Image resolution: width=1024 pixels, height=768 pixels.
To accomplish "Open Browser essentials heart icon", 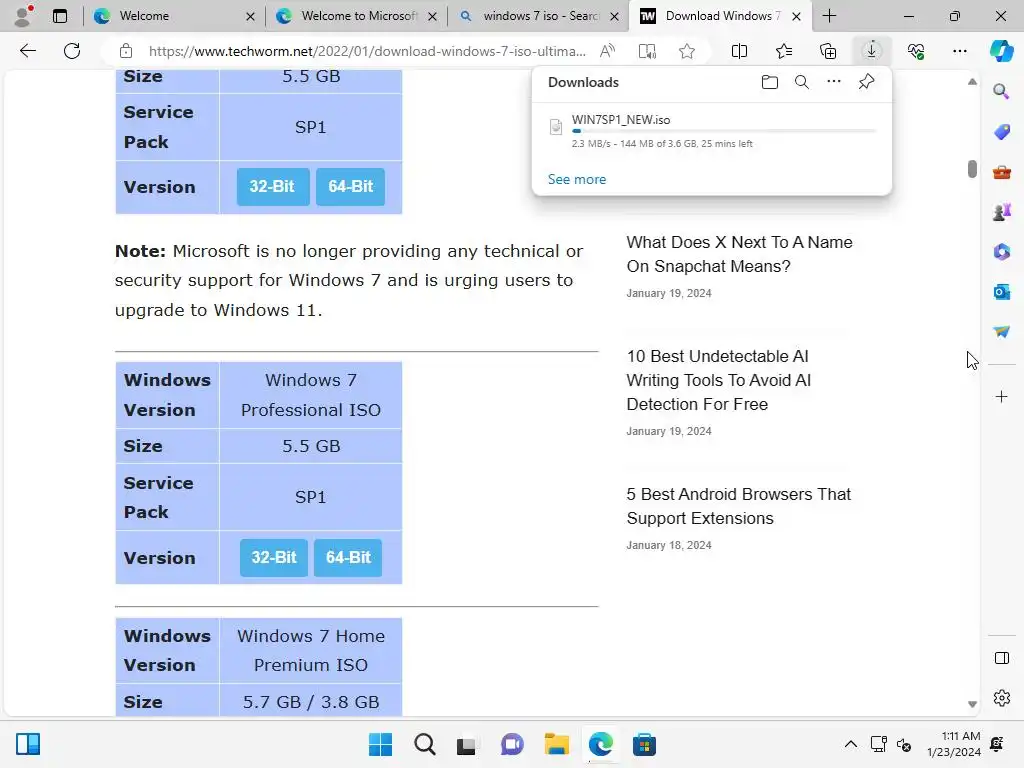I will point(916,51).
